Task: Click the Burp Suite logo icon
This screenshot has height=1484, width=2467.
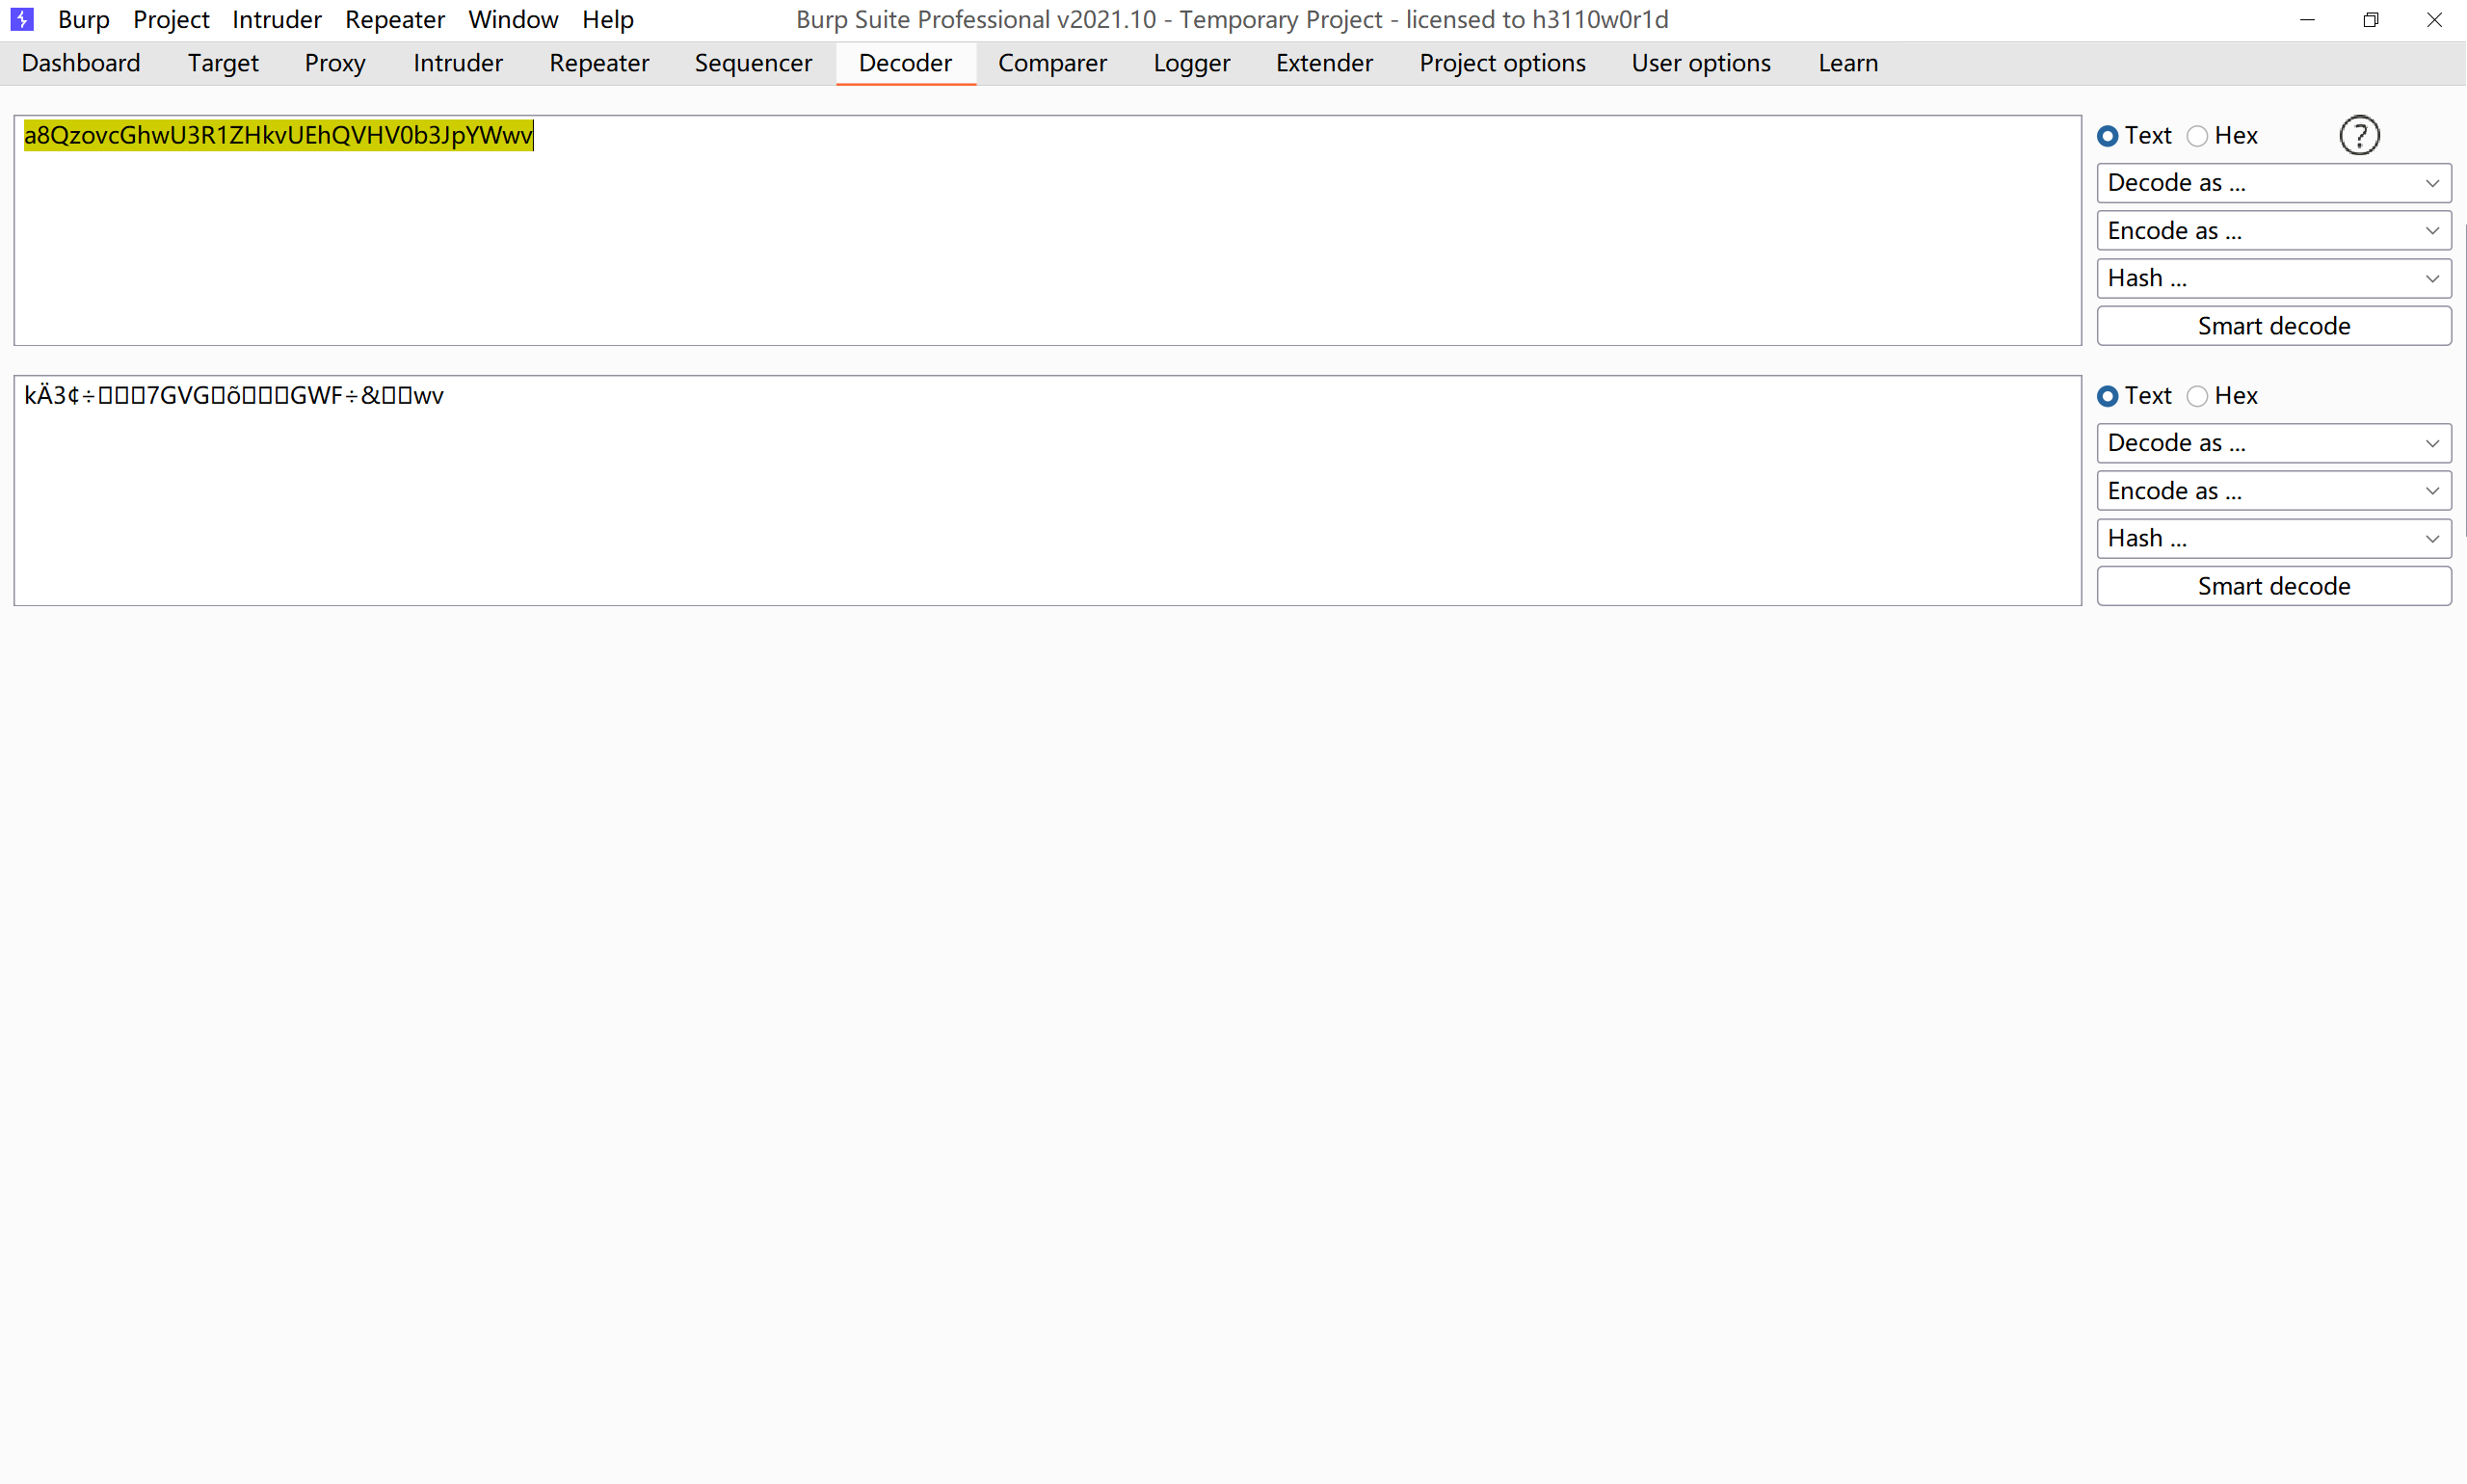Action: (x=22, y=19)
